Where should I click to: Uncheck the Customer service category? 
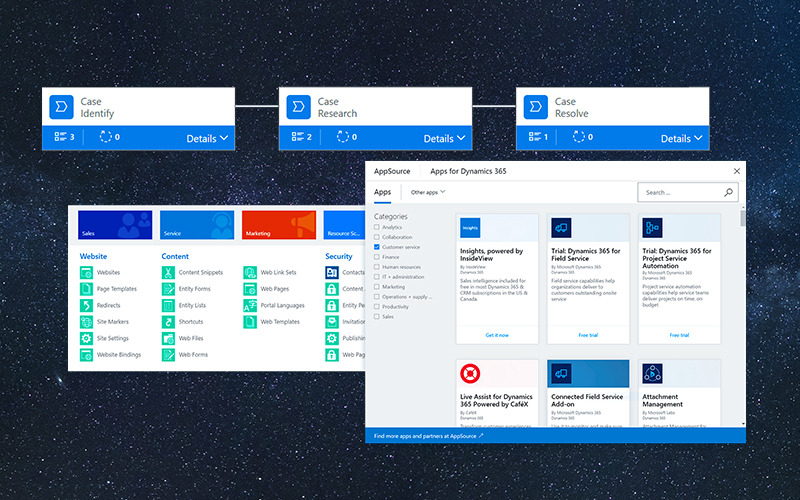click(x=377, y=247)
